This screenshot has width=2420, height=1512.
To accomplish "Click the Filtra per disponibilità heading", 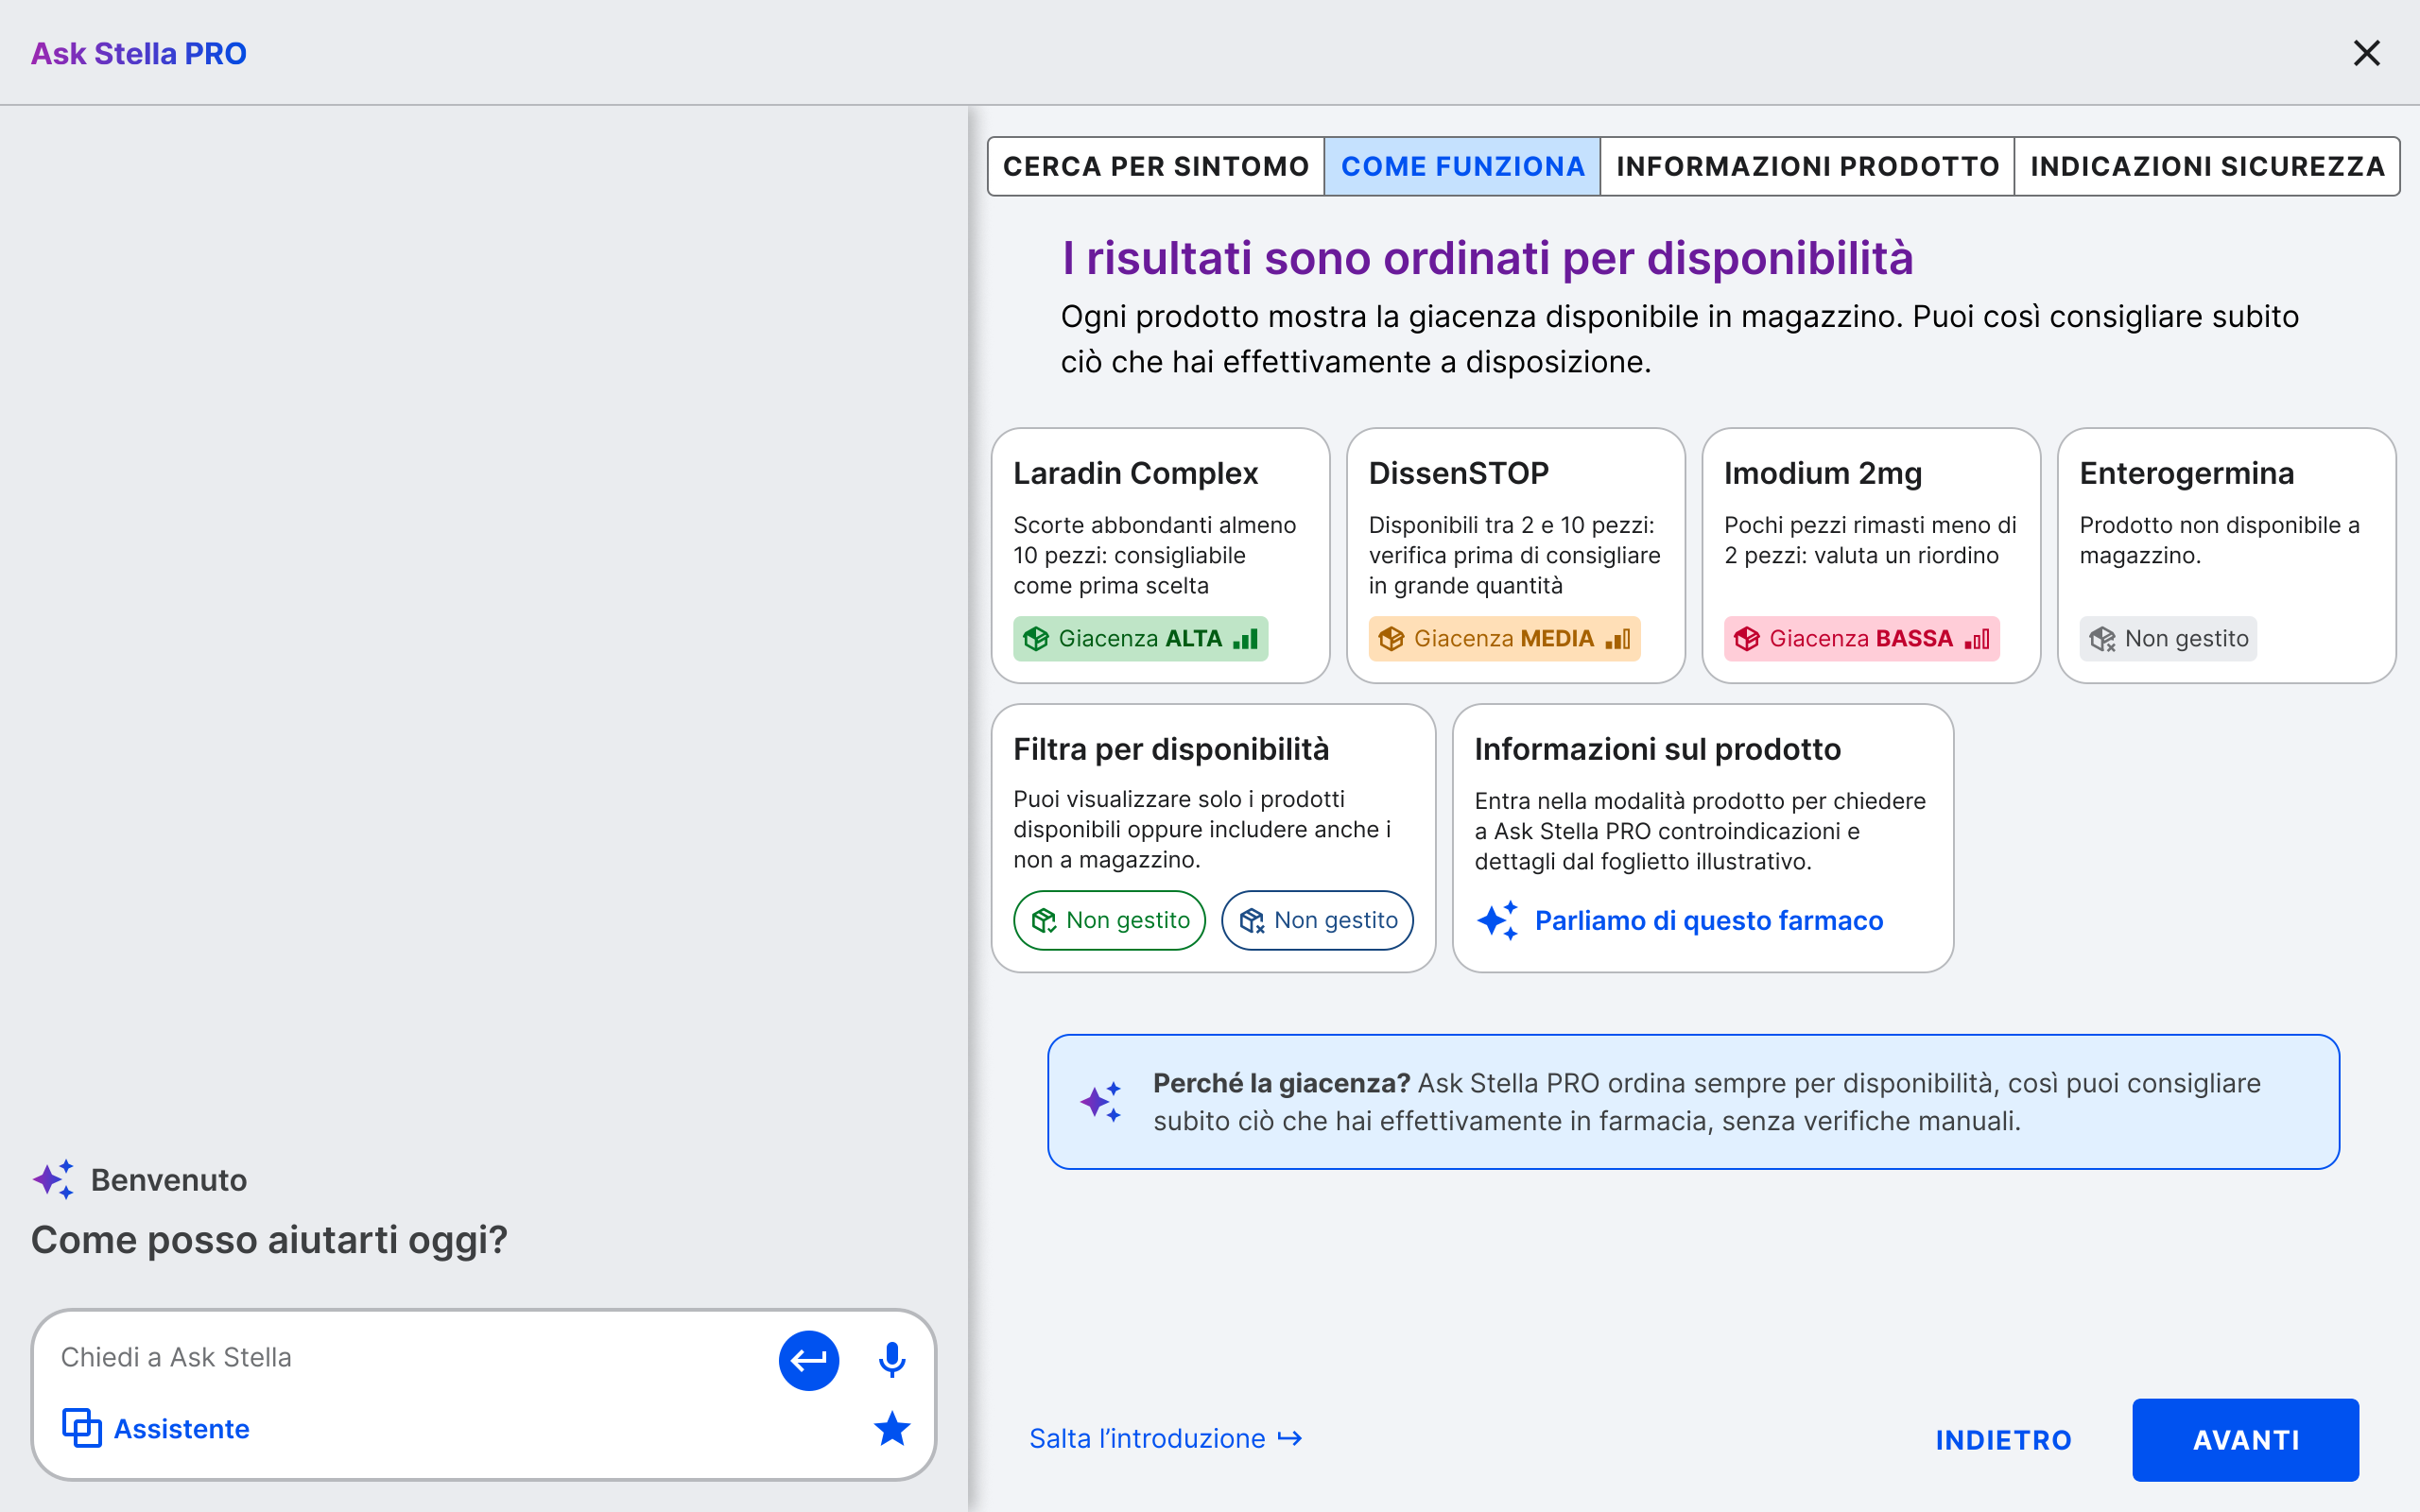I will click(1171, 749).
